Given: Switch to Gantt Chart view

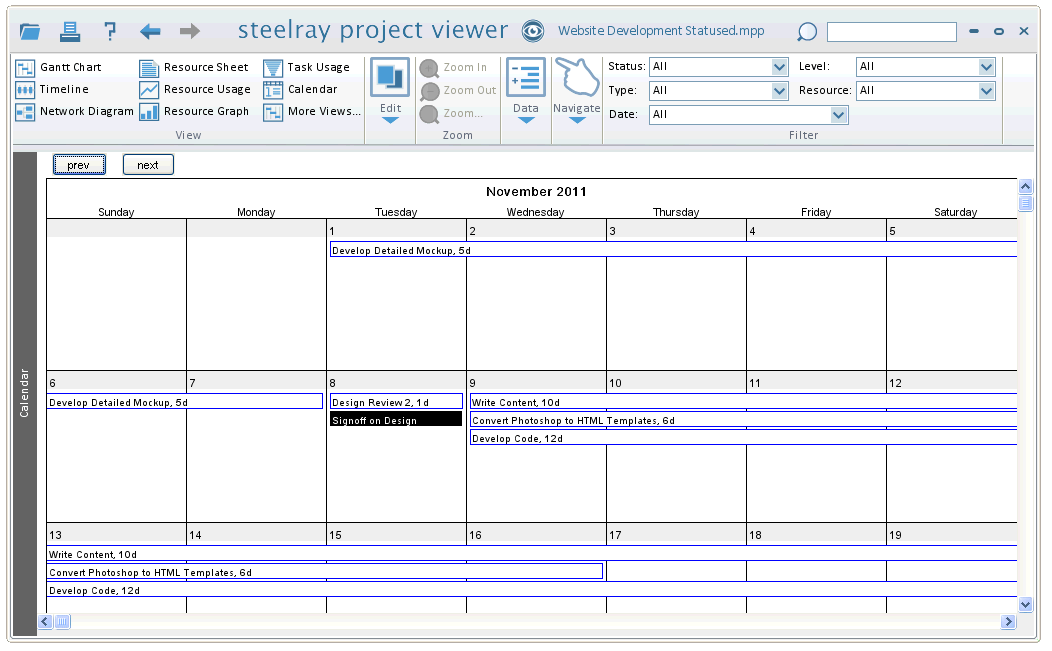Looking at the screenshot, I should click(x=59, y=67).
